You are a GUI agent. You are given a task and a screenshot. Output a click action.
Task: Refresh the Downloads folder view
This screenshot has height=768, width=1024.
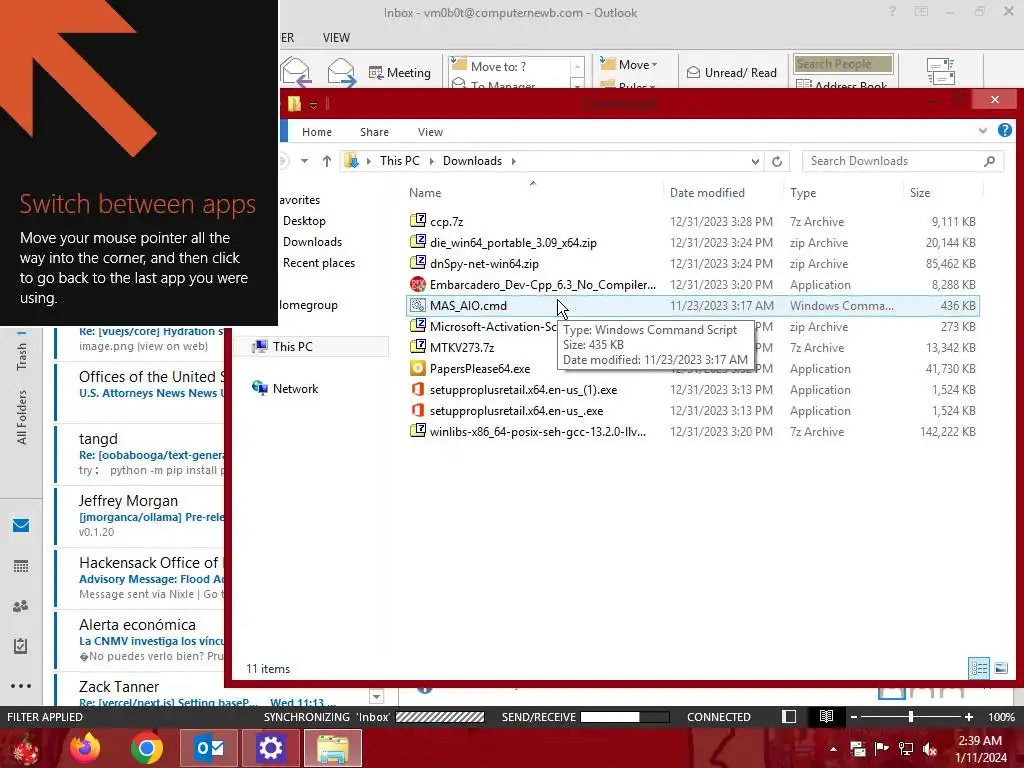776,161
